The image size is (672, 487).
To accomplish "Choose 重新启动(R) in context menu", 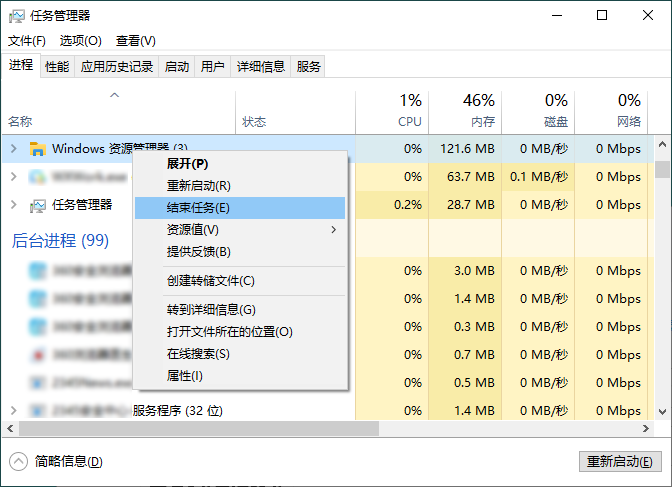I will (240, 186).
